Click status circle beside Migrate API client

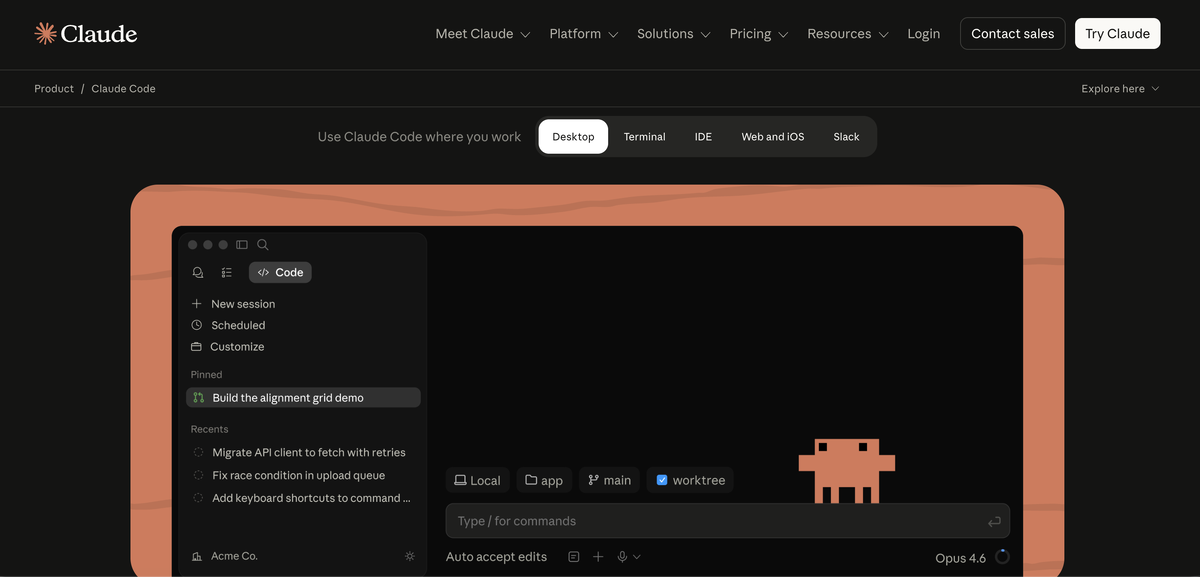pos(198,452)
